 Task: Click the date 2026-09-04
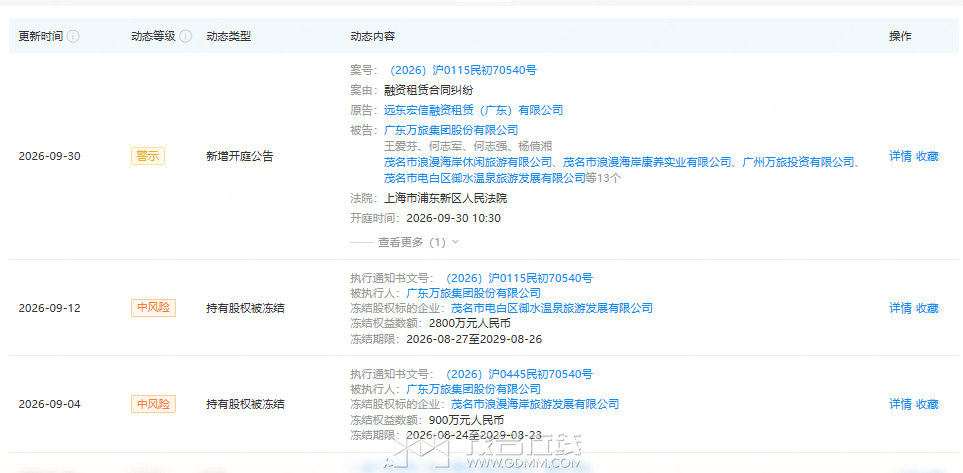50,404
